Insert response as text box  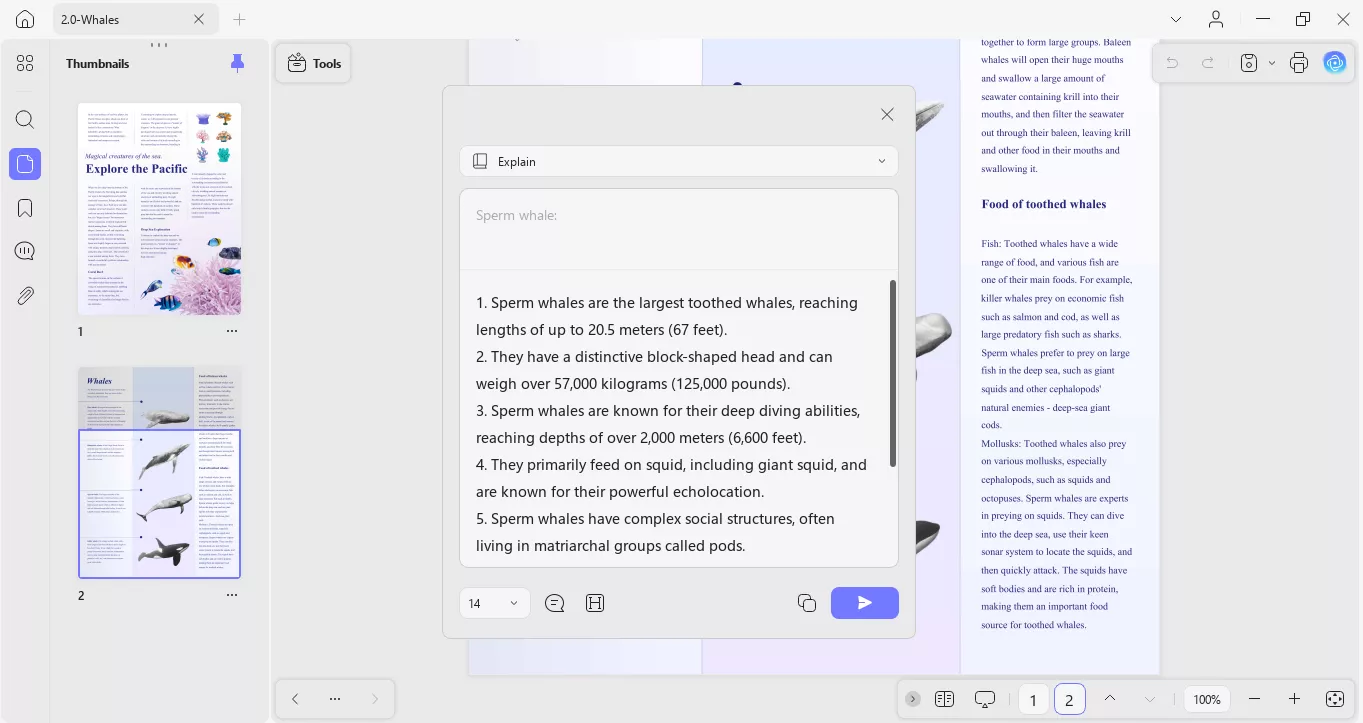pyautogui.click(x=595, y=603)
